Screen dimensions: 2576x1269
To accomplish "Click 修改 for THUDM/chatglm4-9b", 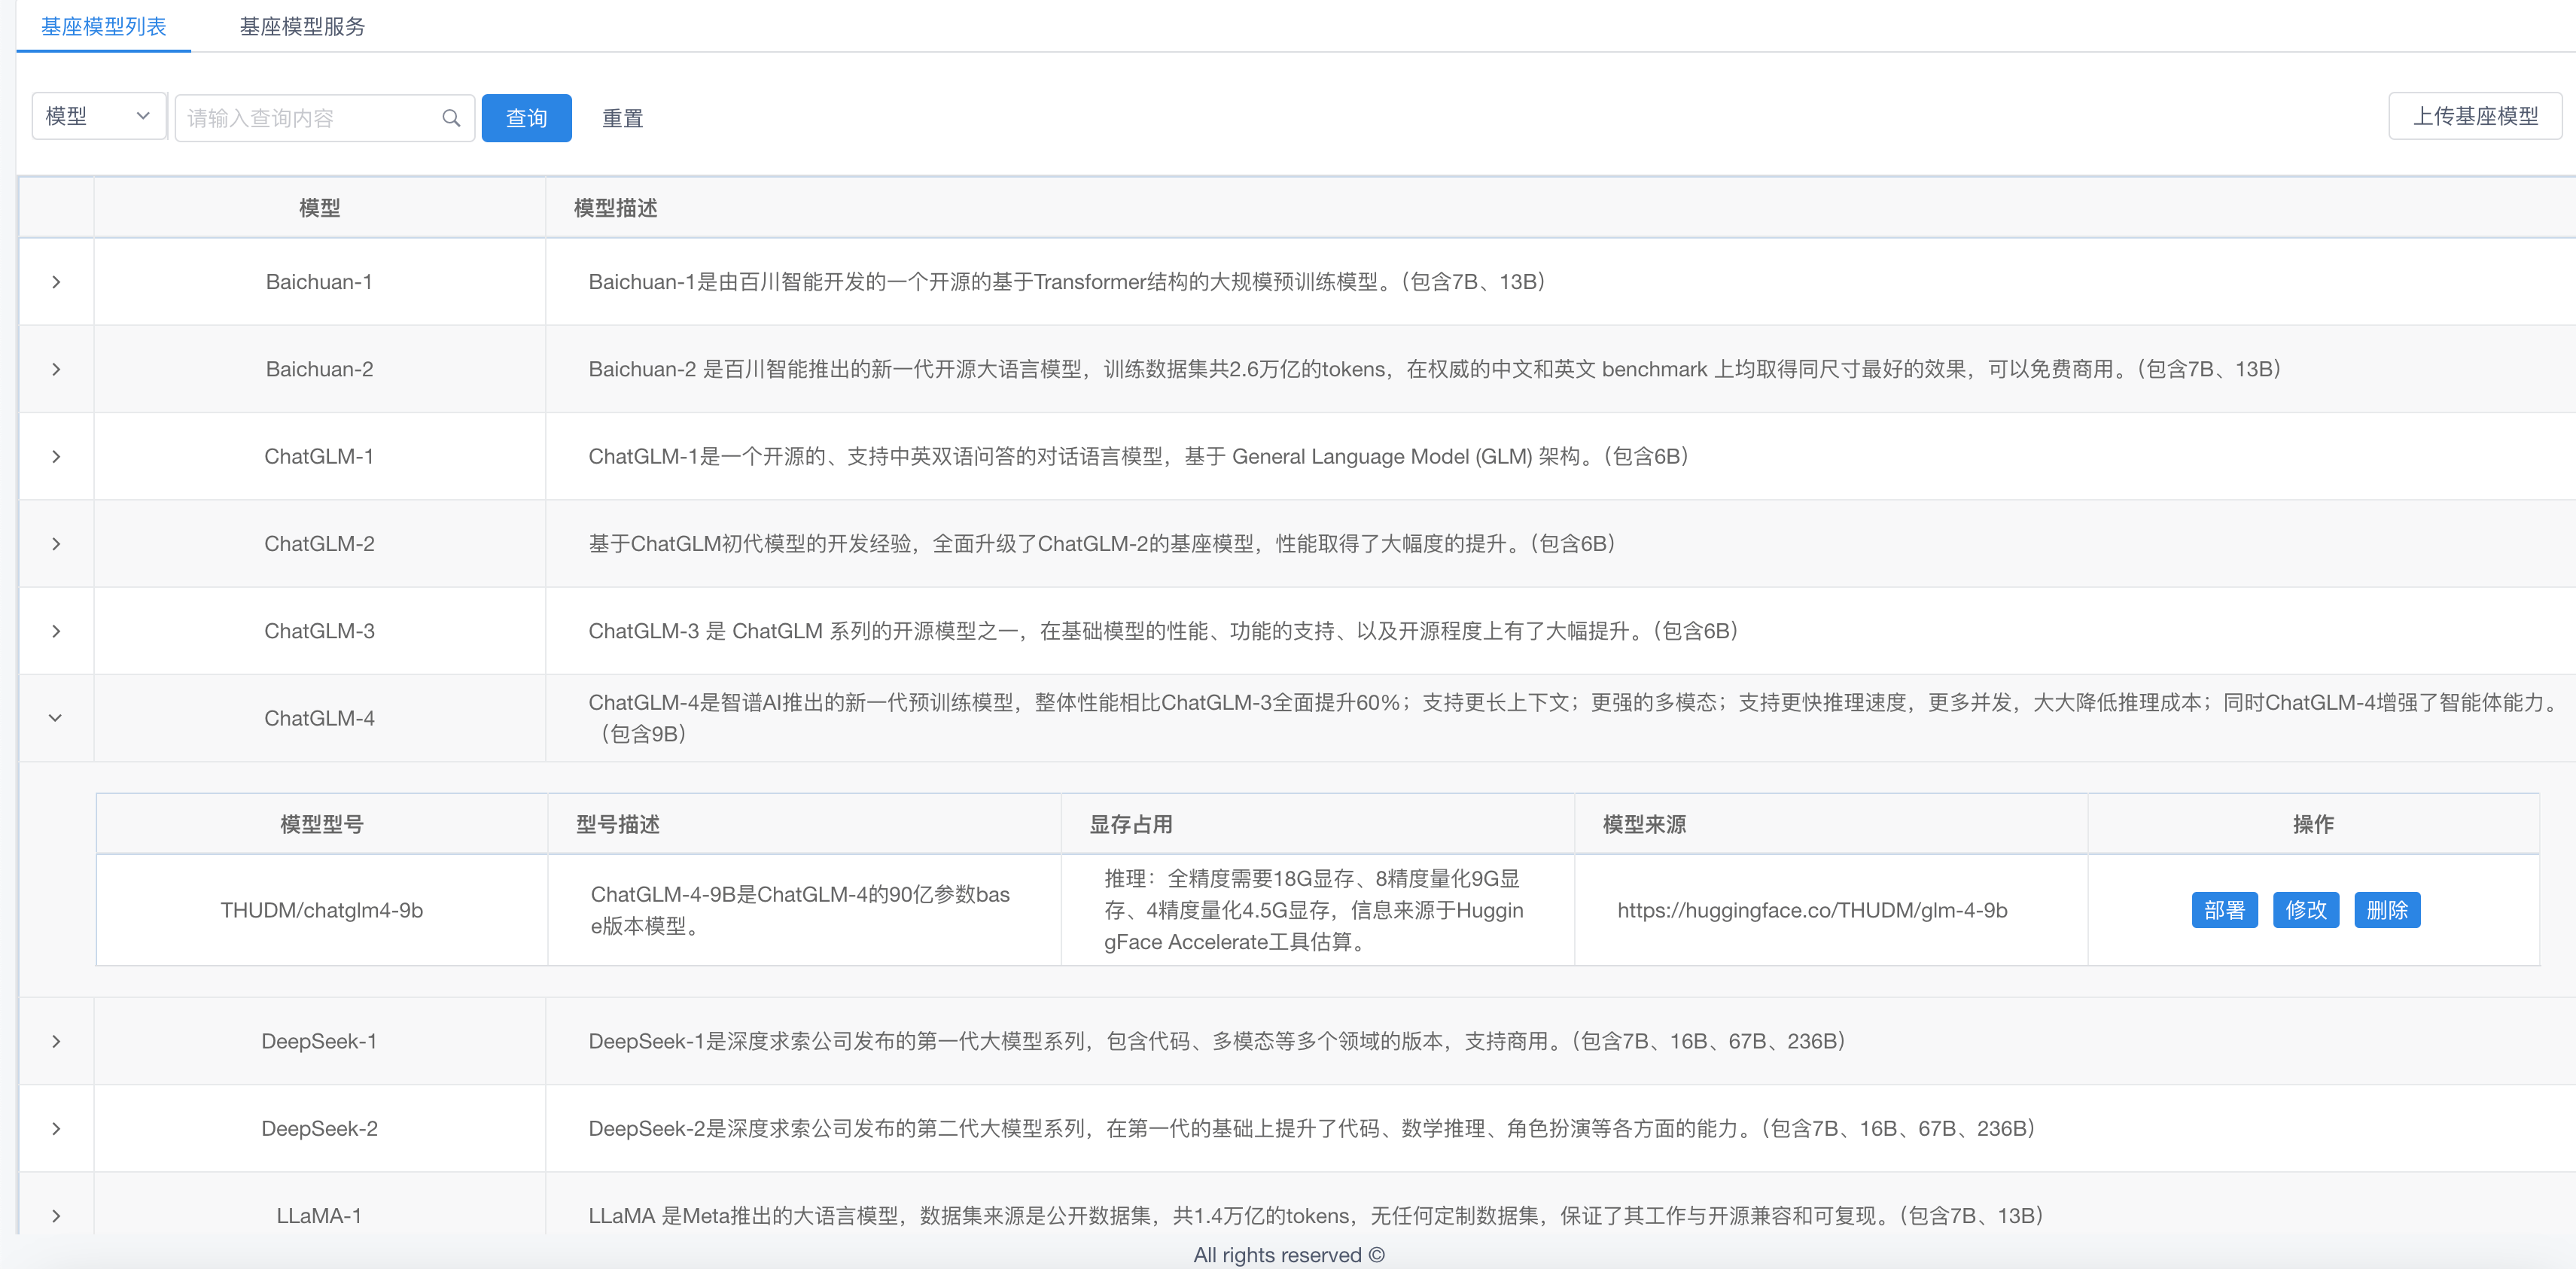I will click(x=2305, y=910).
